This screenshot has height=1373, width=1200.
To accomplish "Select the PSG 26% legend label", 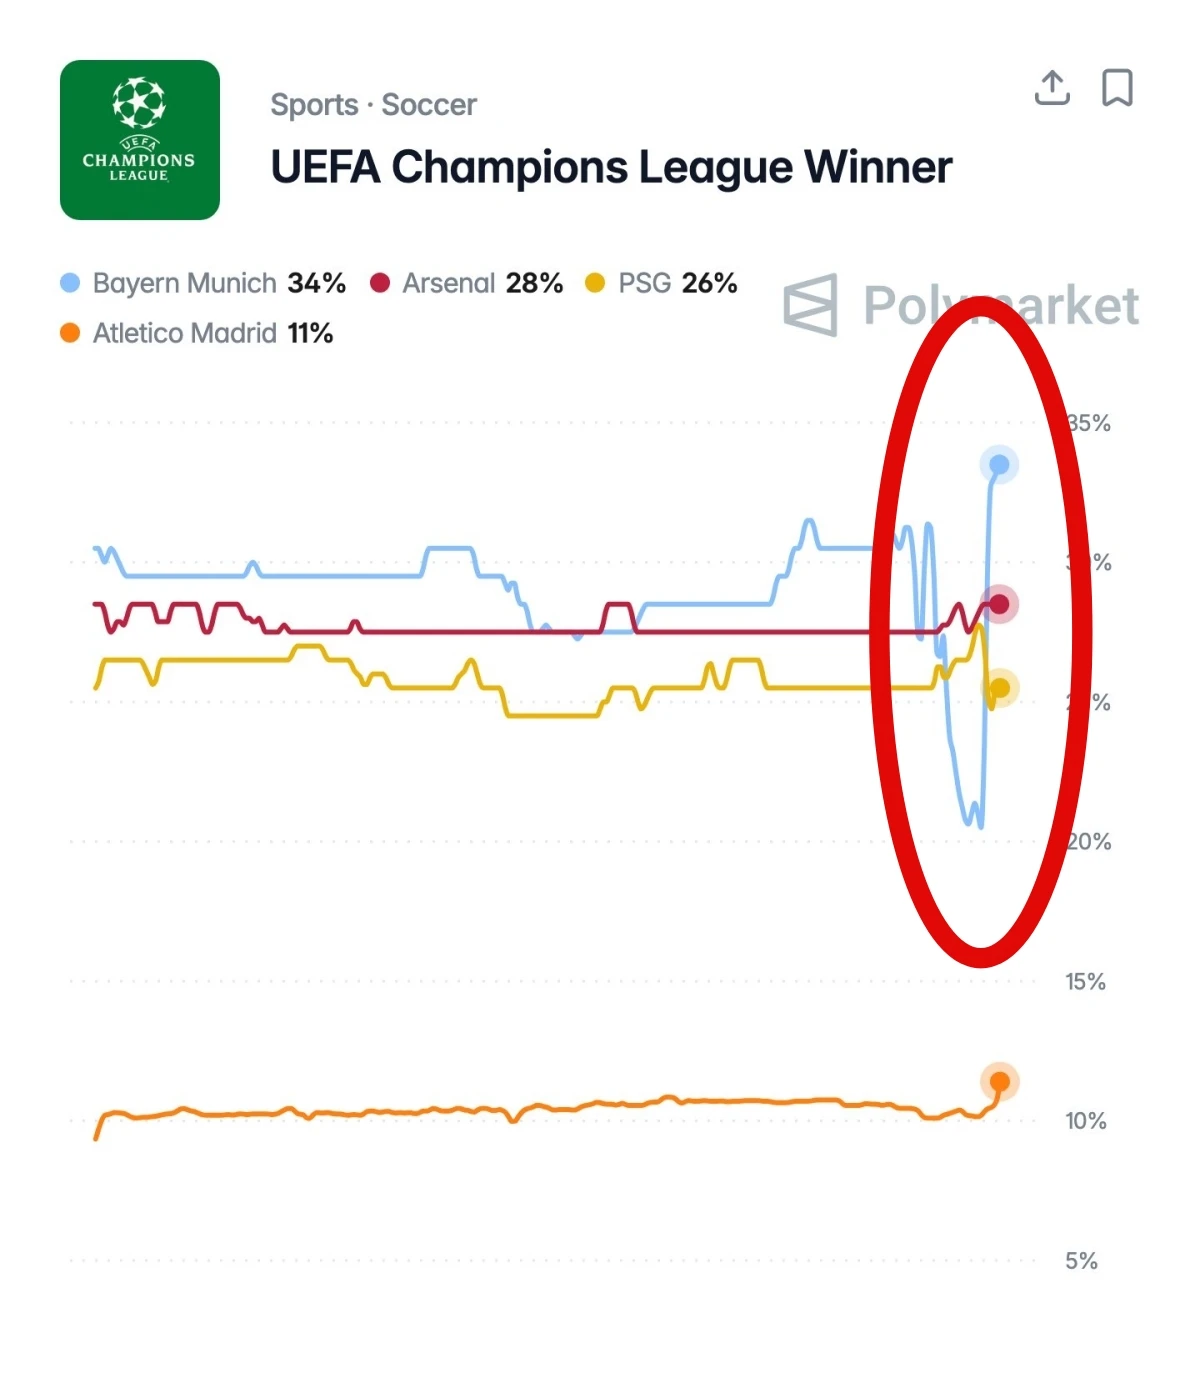I will (677, 283).
